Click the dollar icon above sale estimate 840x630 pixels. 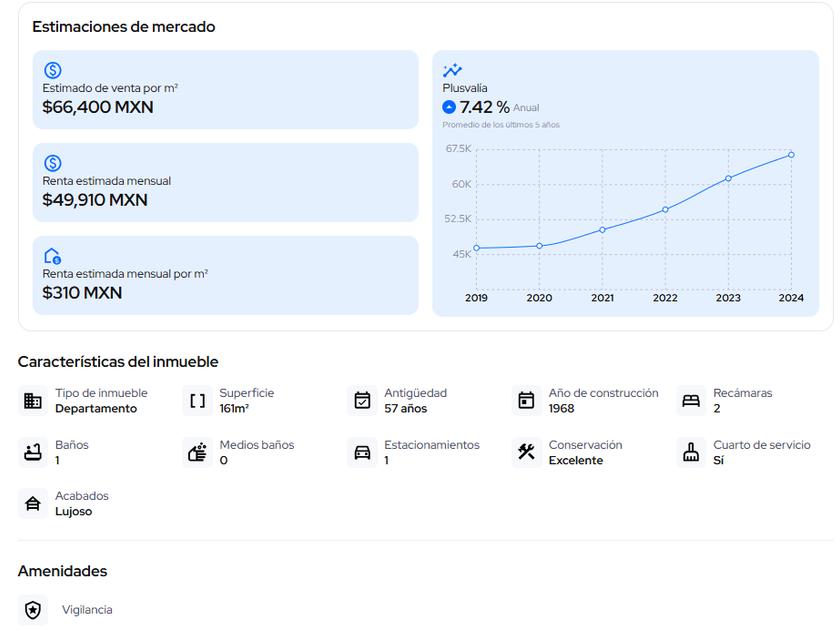53,70
